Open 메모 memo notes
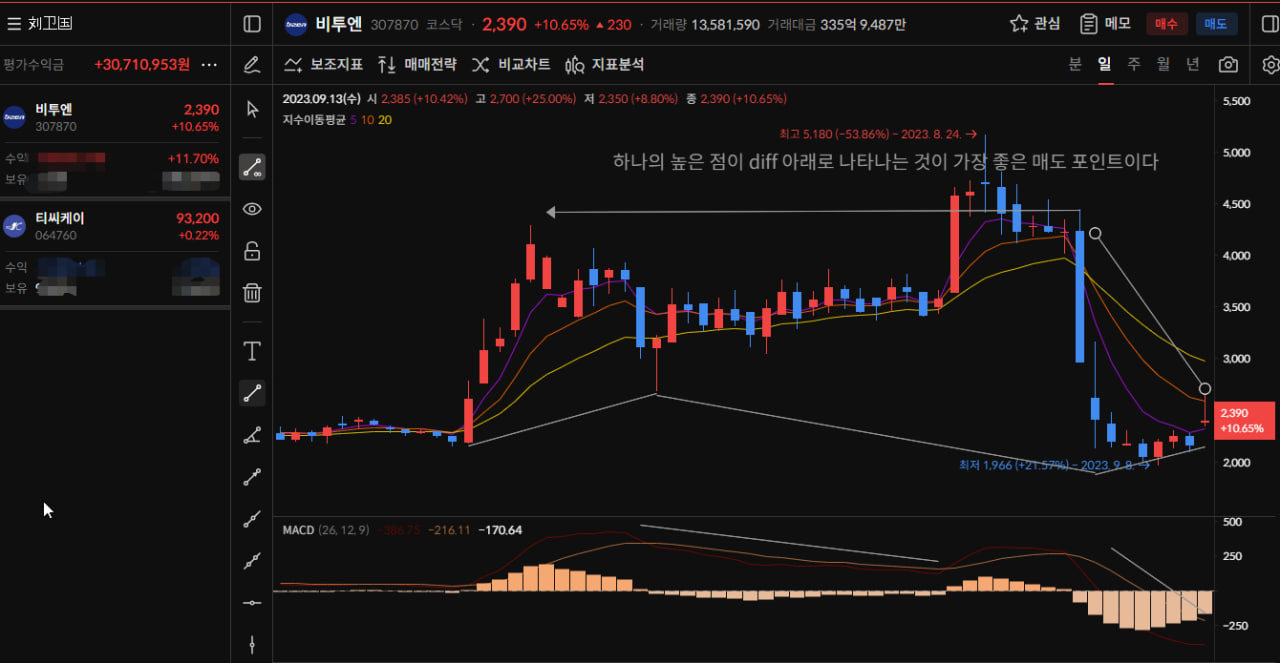Viewport: 1280px width, 663px height. pyautogui.click(x=1104, y=23)
